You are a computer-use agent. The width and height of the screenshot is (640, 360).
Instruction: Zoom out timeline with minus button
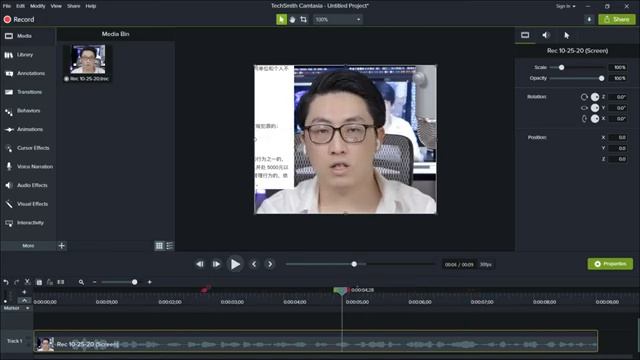pyautogui.click(x=94, y=282)
